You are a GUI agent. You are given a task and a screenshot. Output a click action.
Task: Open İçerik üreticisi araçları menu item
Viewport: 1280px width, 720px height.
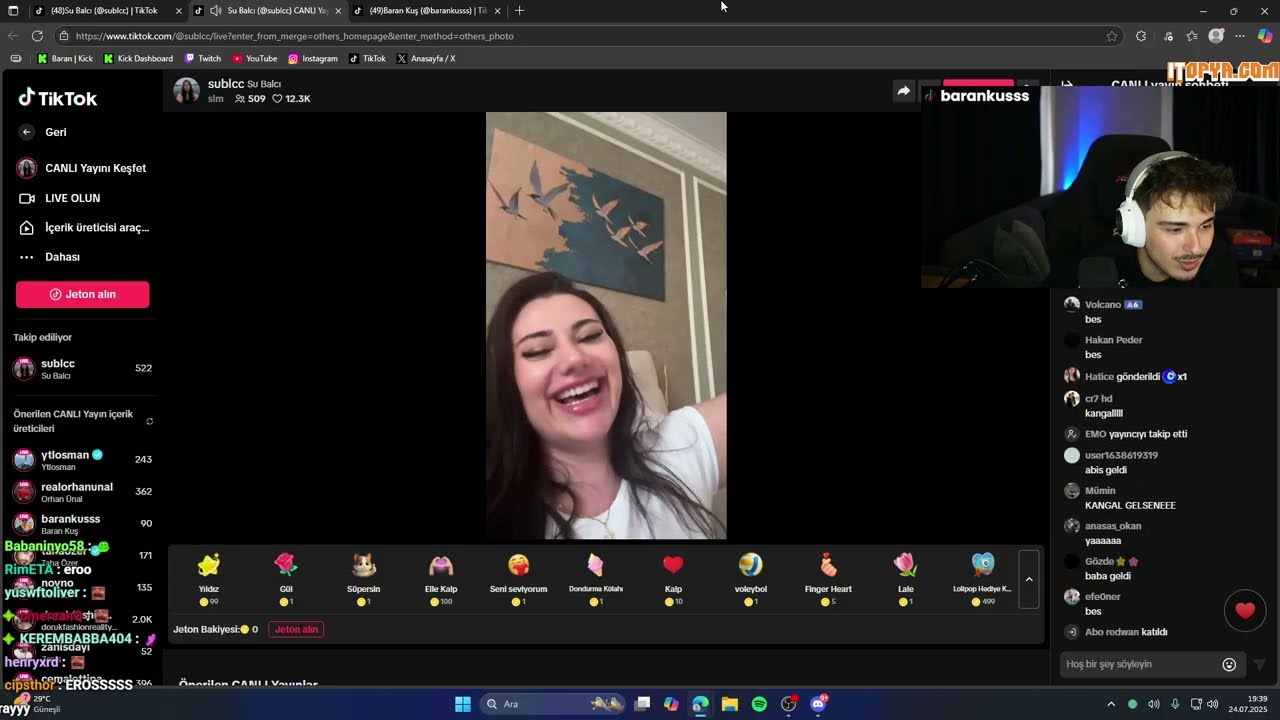coord(83,228)
